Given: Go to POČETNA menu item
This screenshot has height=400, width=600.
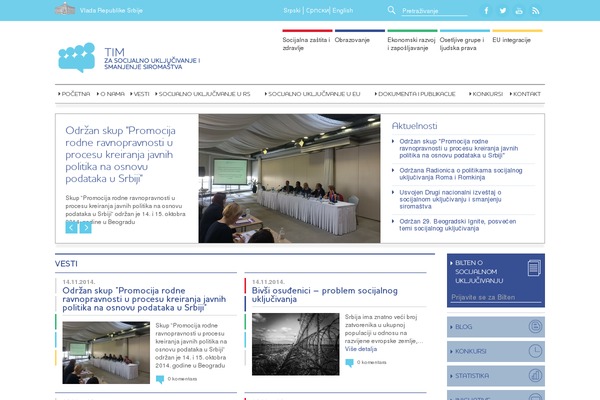Looking at the screenshot, I should 76,94.
